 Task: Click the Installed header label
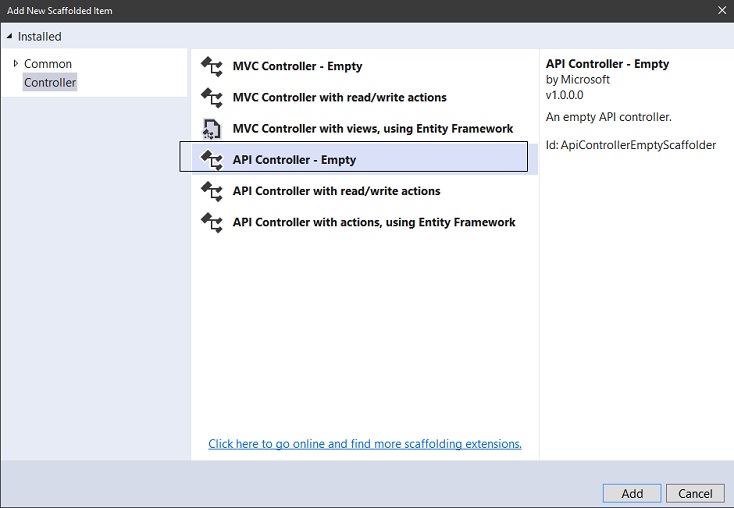coord(39,37)
